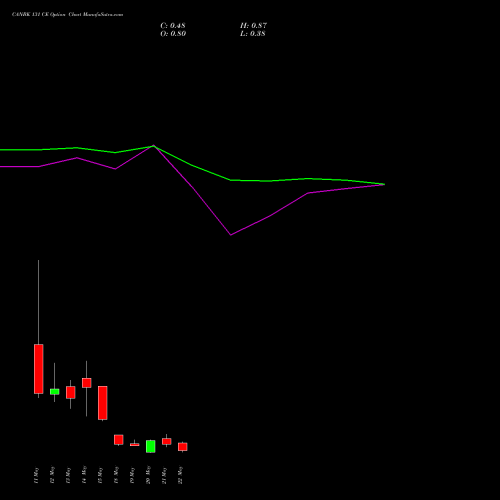Click the red candlestick for 21 May
This screenshot has height=500, width=500.
click(167, 441)
